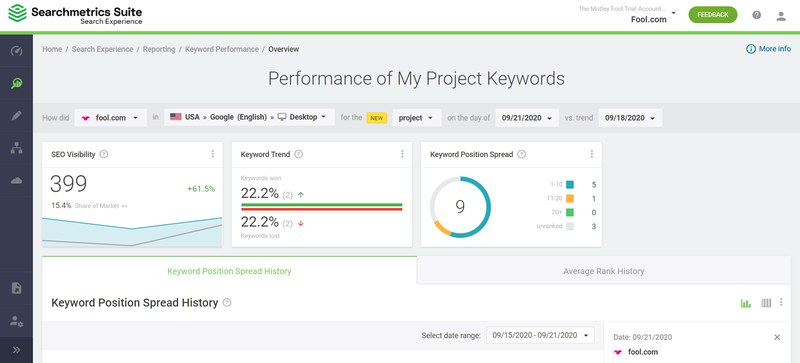Click the 11-20 orange legend swatch
800x363 pixels.
[x=570, y=199]
